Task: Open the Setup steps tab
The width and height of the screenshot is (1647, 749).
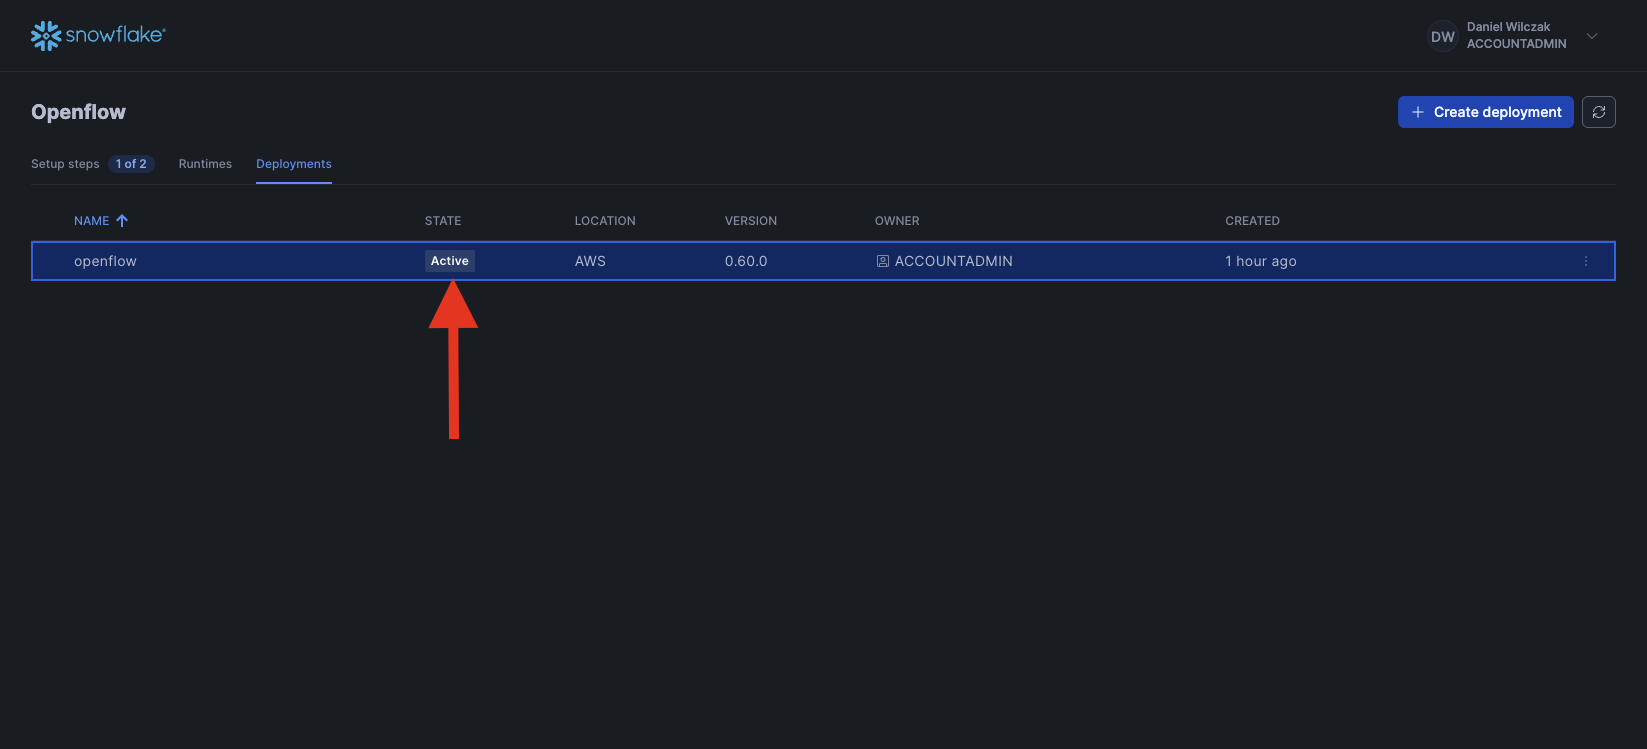Action: click(65, 164)
